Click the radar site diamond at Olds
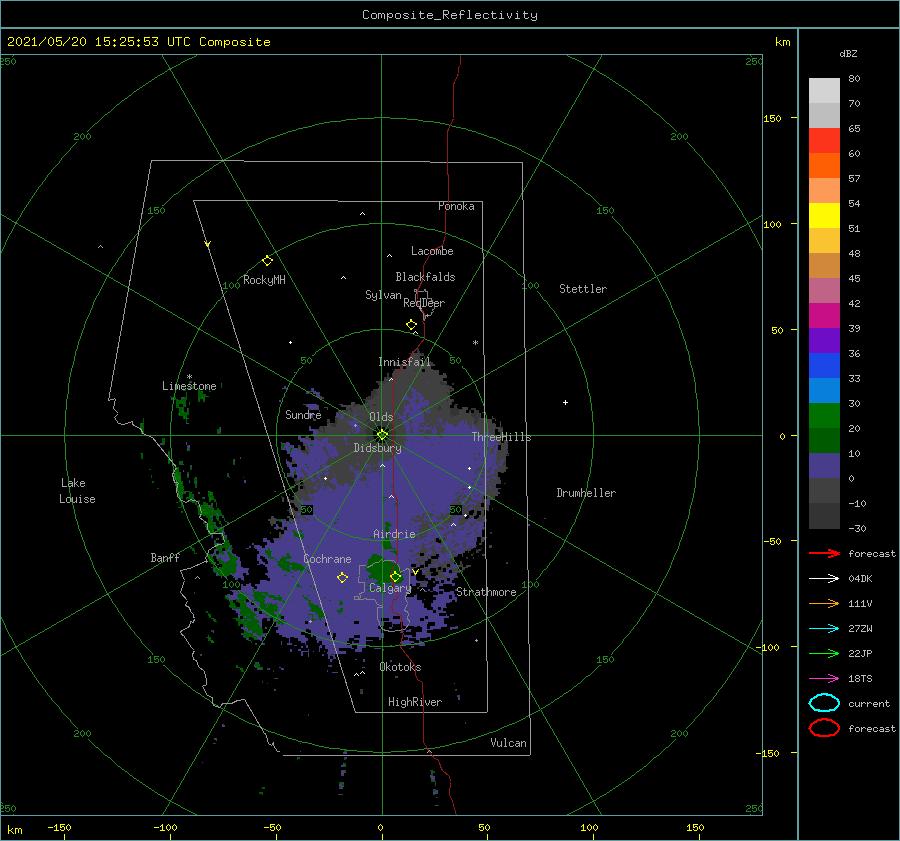Viewport: 900px width, 841px height. click(382, 435)
